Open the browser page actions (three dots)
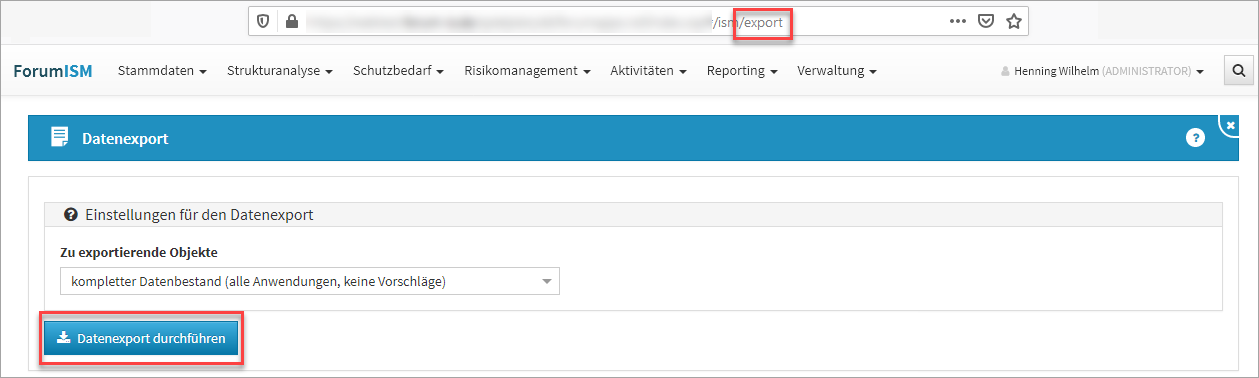The width and height of the screenshot is (1259, 378). (x=957, y=21)
